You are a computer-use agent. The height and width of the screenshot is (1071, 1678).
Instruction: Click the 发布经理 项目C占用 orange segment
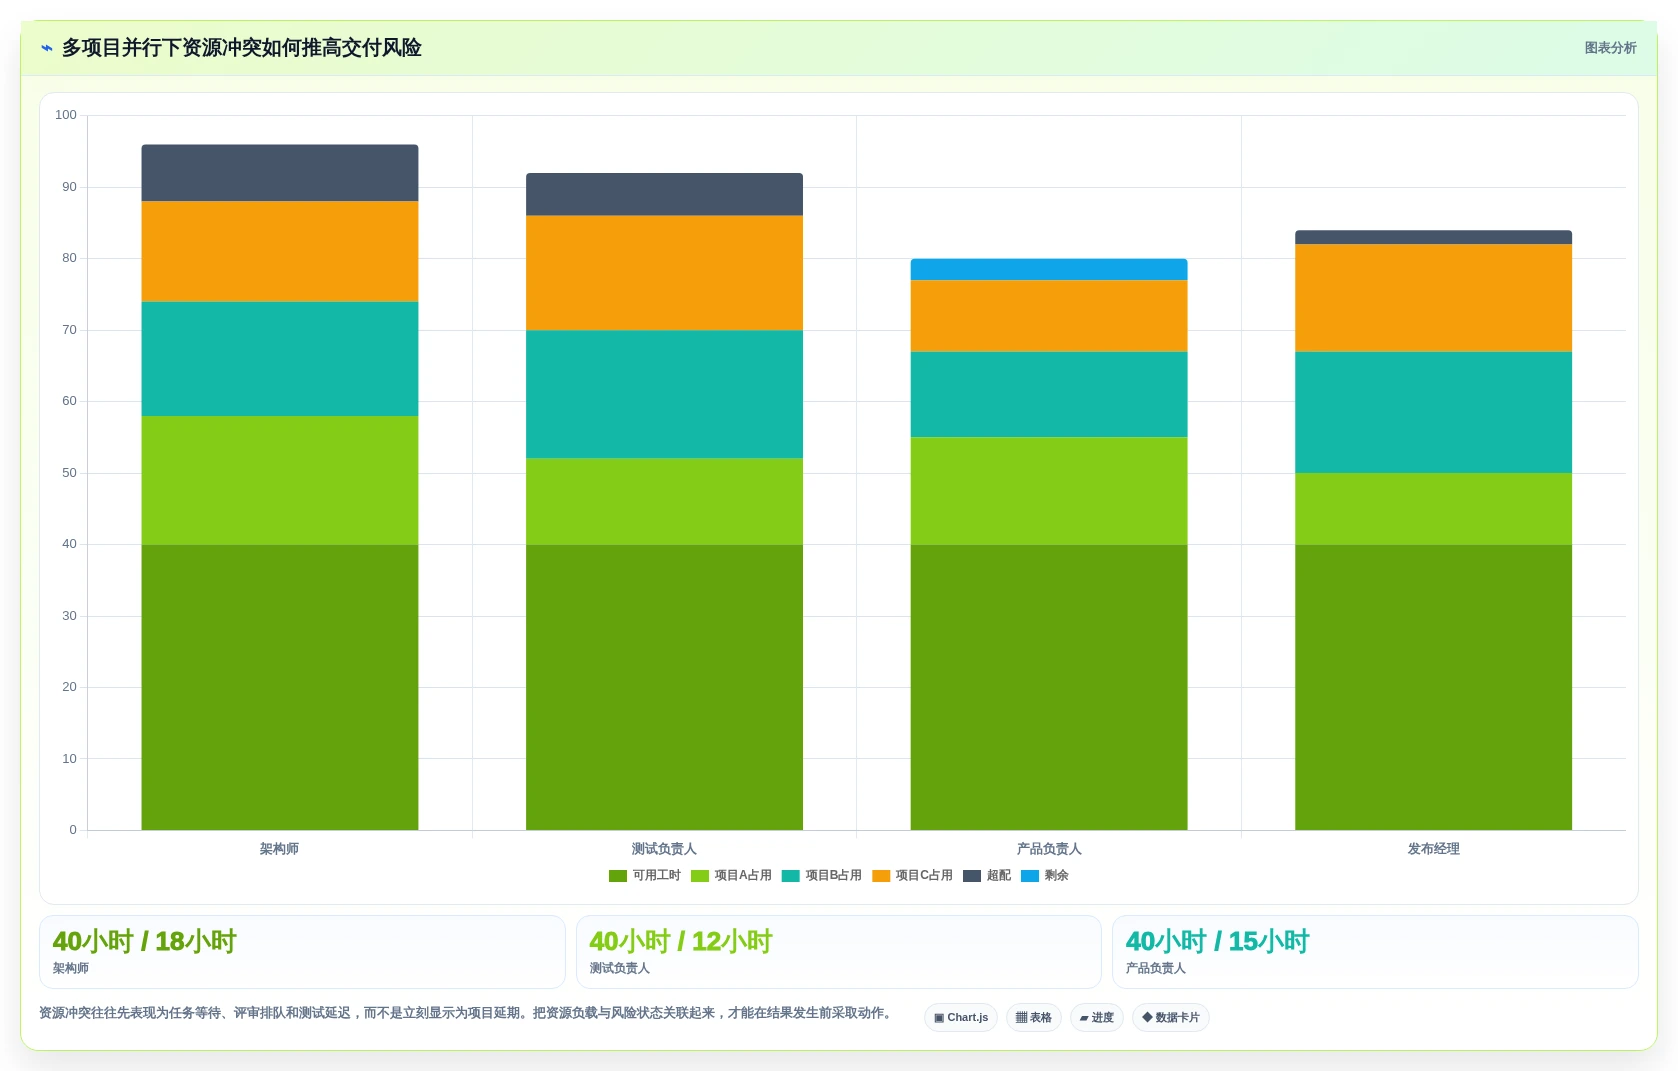point(1433,298)
